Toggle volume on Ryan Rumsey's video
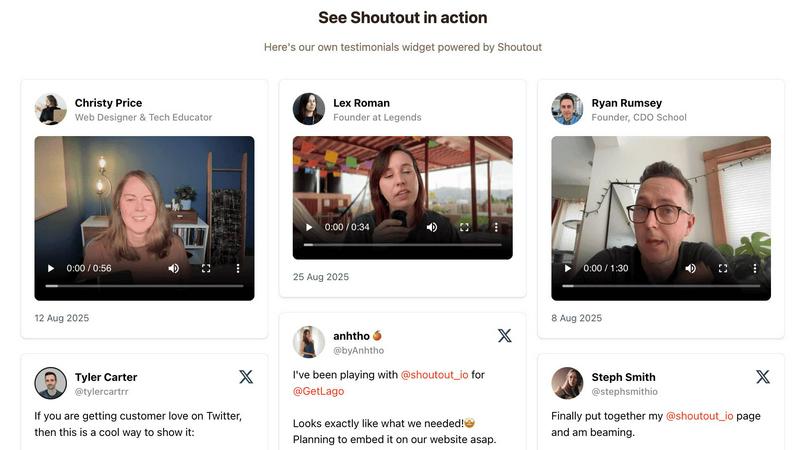The height and width of the screenshot is (450, 800). pyautogui.click(x=690, y=268)
